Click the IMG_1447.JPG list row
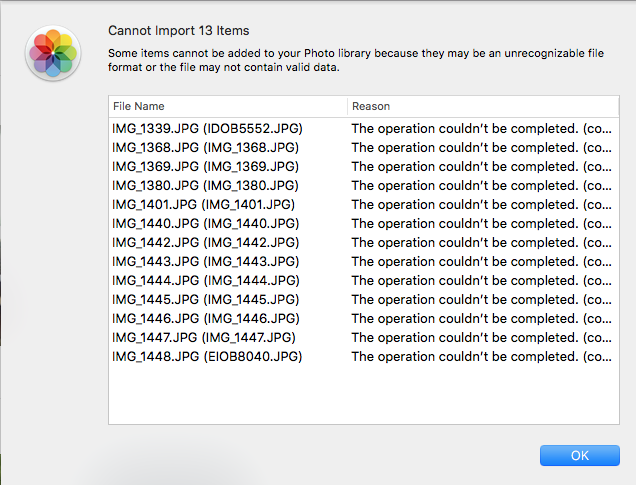This screenshot has width=636, height=485. (x=203, y=337)
